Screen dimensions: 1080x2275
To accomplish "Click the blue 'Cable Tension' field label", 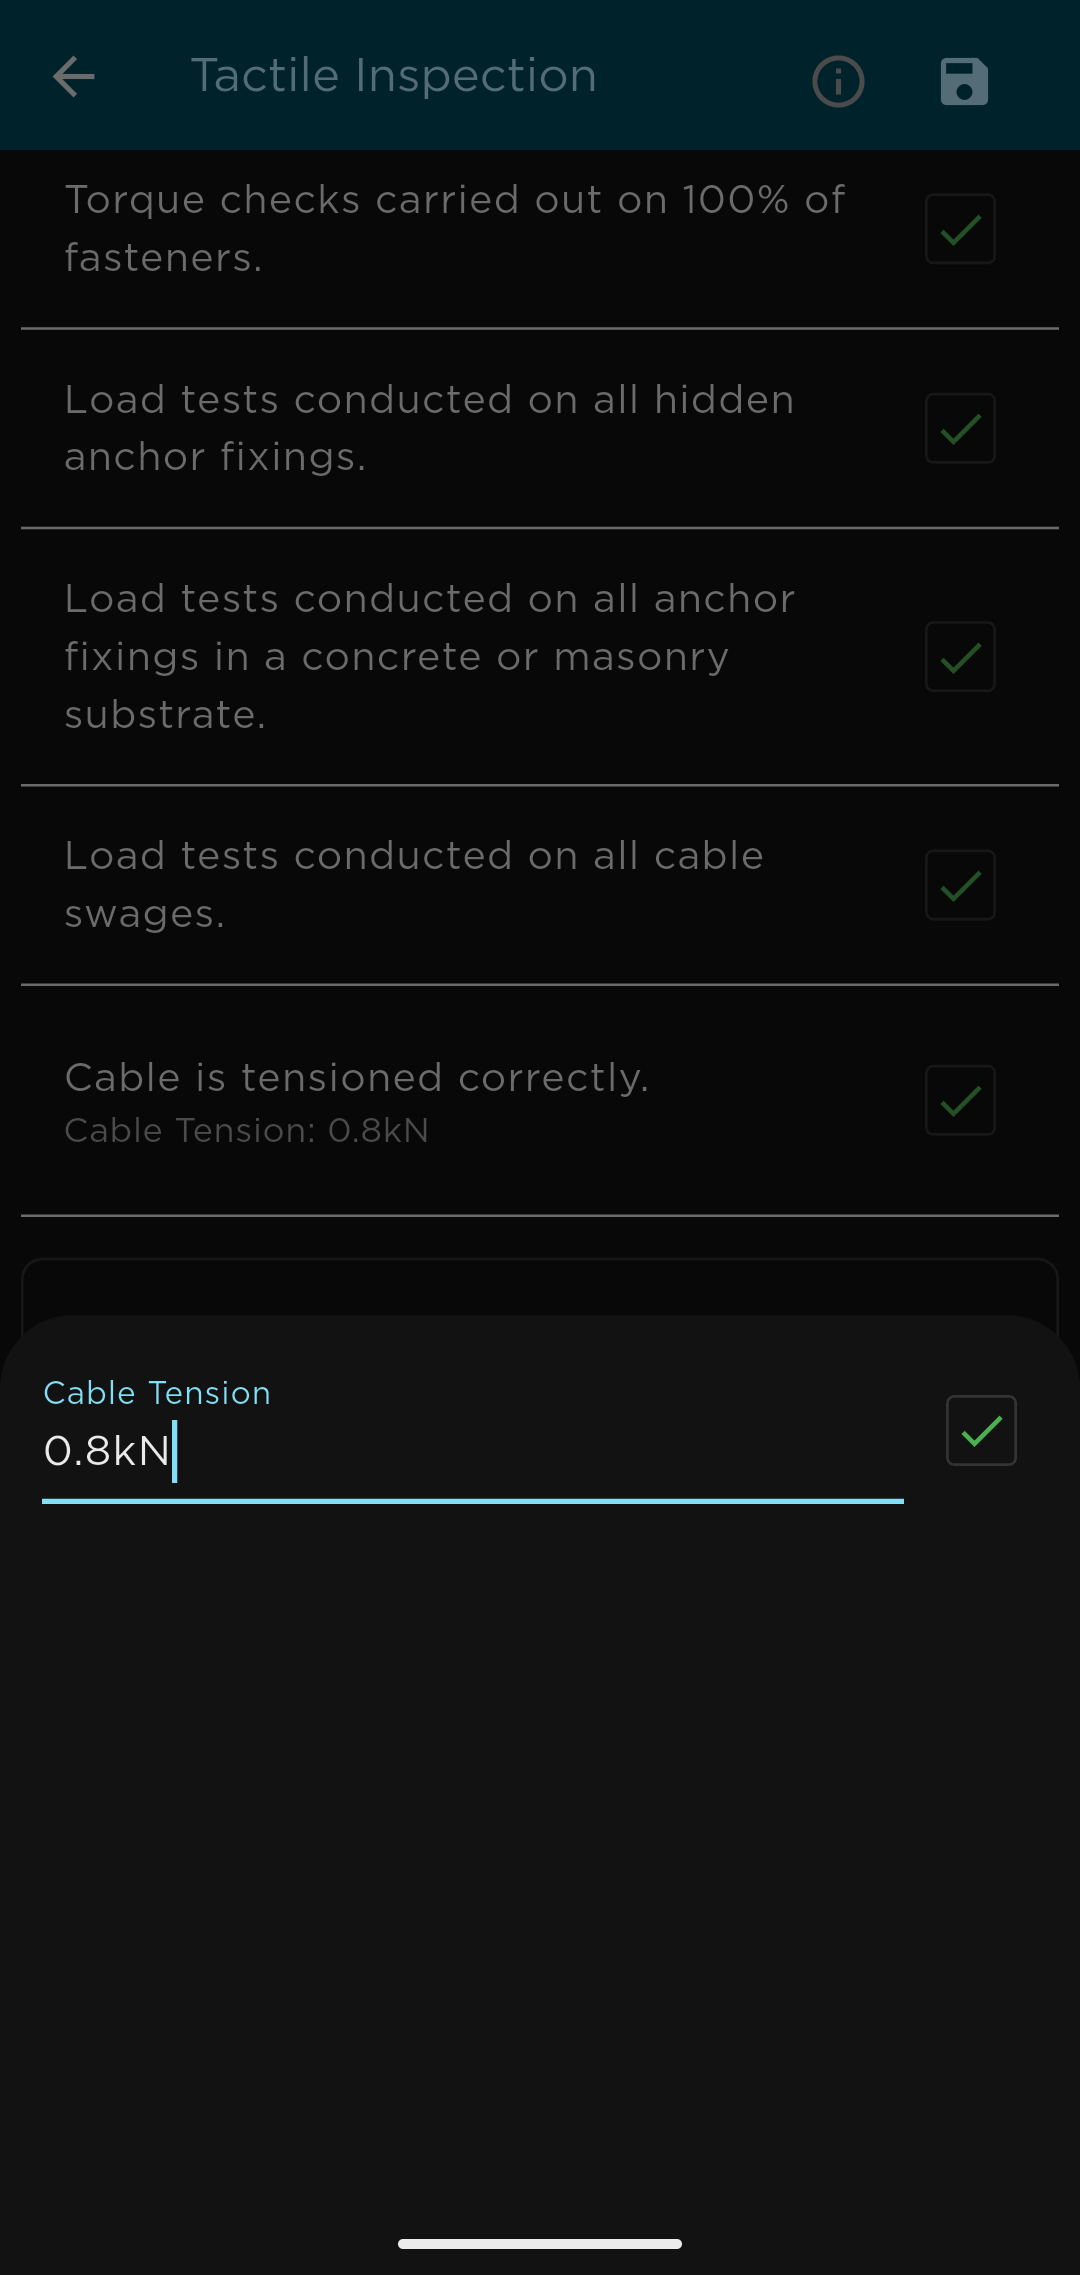I will [x=157, y=1393].
